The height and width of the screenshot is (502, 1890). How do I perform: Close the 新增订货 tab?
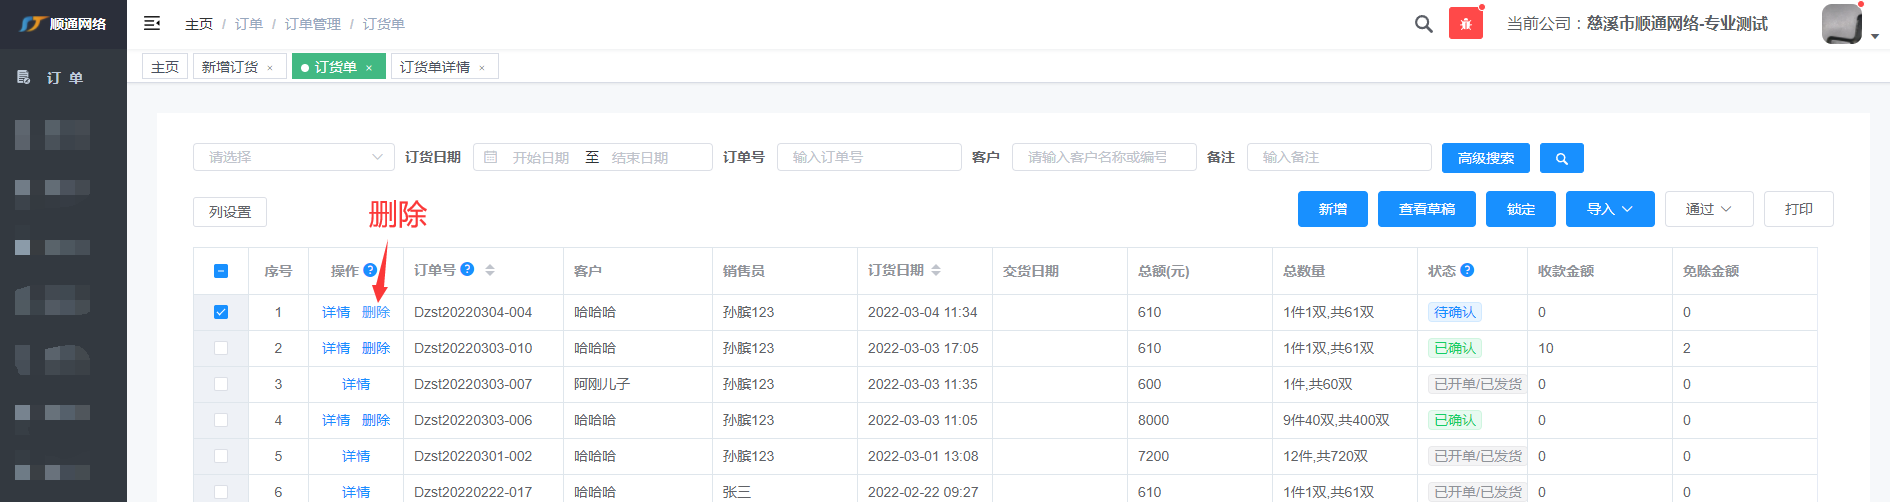[x=270, y=68]
